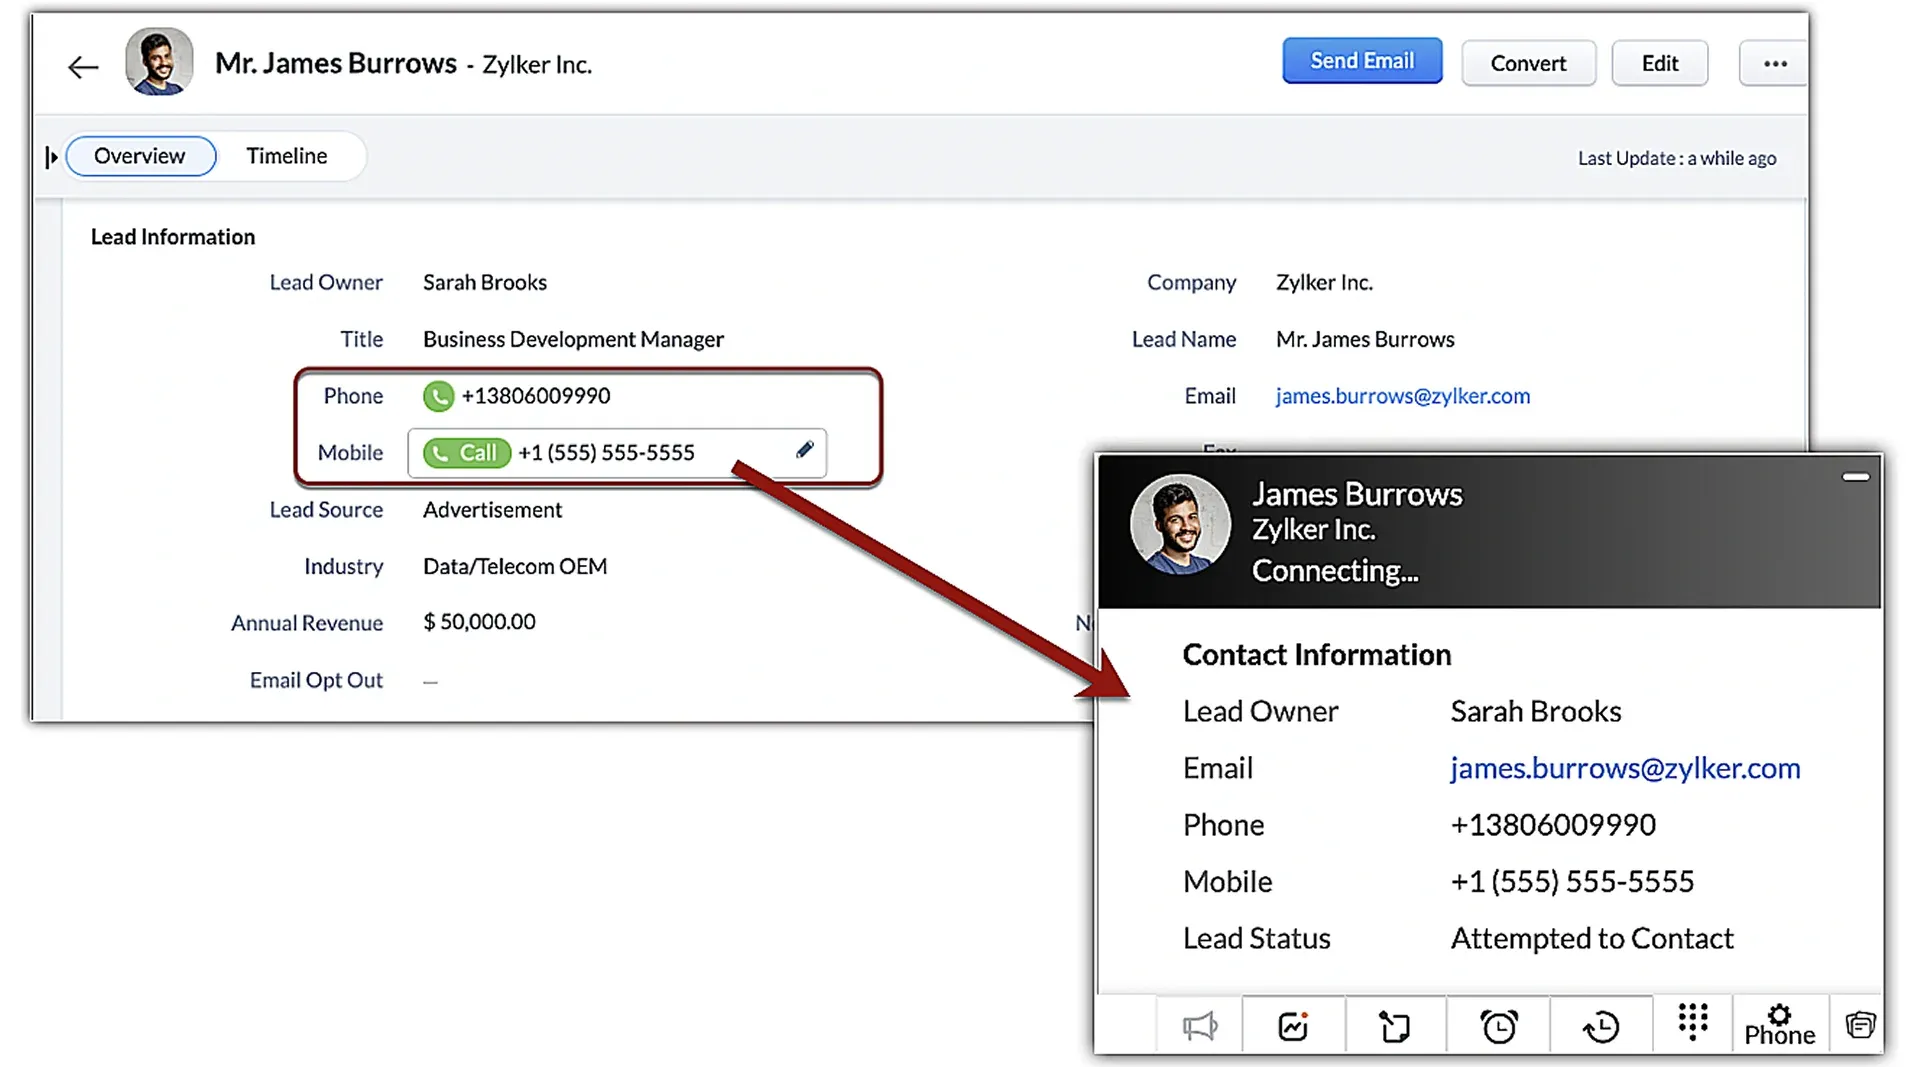The image size is (1920, 1067).
Task: Click the green Call button for mobile
Action: pos(467,453)
